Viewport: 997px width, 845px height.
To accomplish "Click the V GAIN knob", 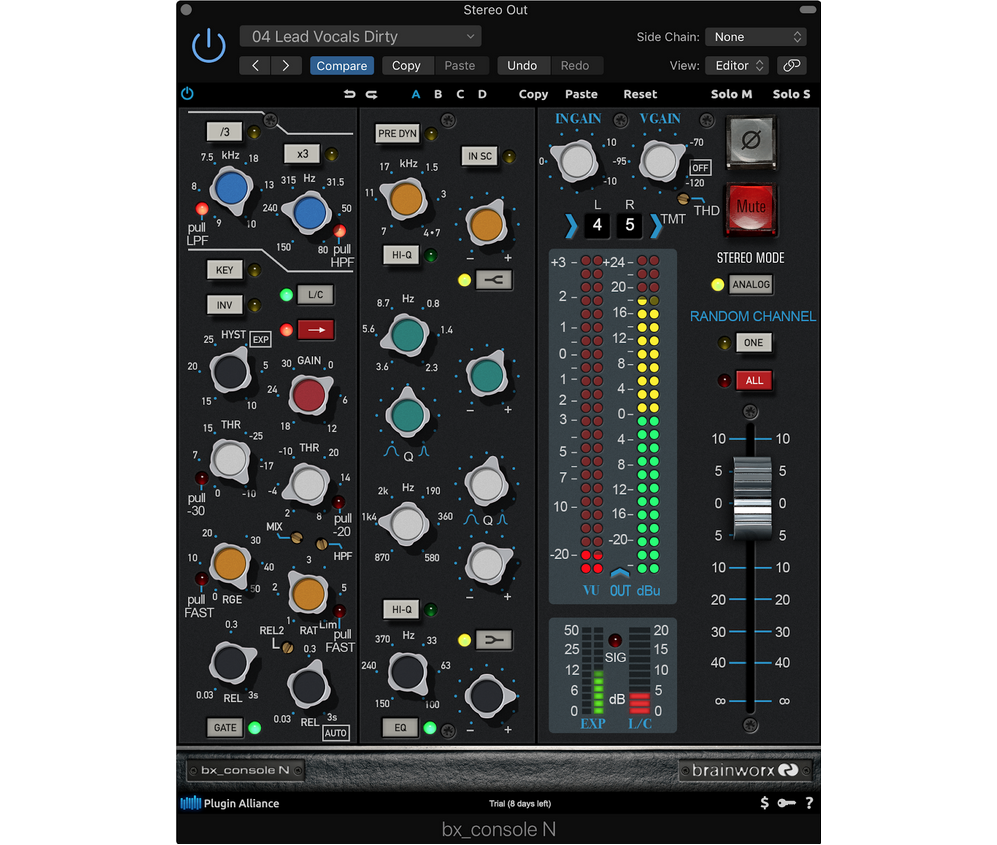I will 660,161.
